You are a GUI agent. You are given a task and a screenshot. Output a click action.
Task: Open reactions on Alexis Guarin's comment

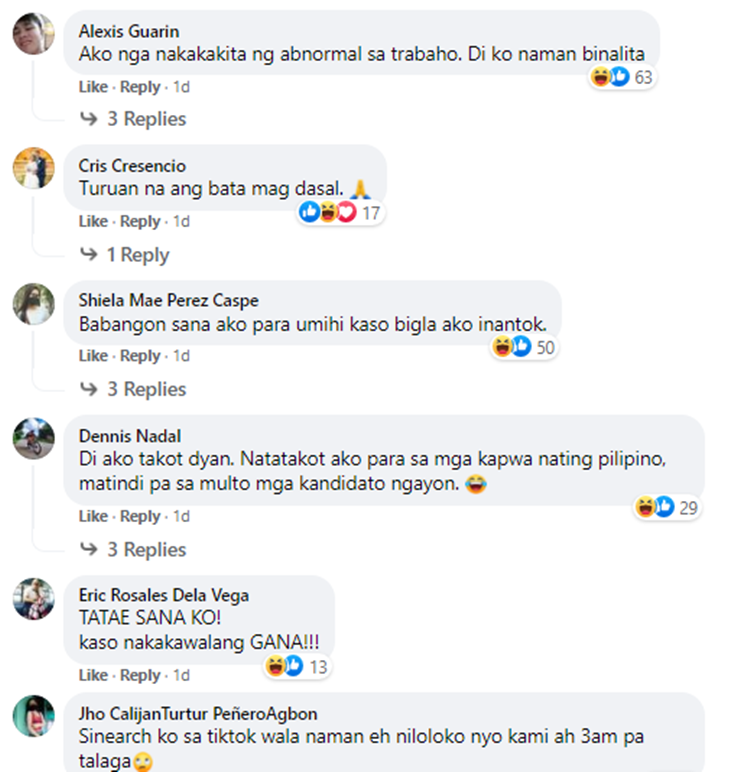pos(621,77)
